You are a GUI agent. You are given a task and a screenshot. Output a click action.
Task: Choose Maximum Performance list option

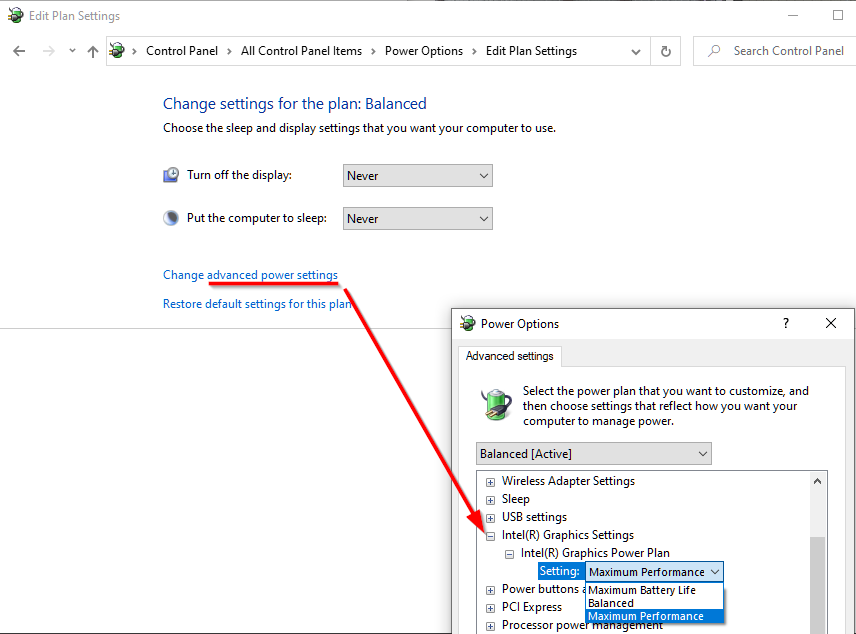click(x=654, y=617)
